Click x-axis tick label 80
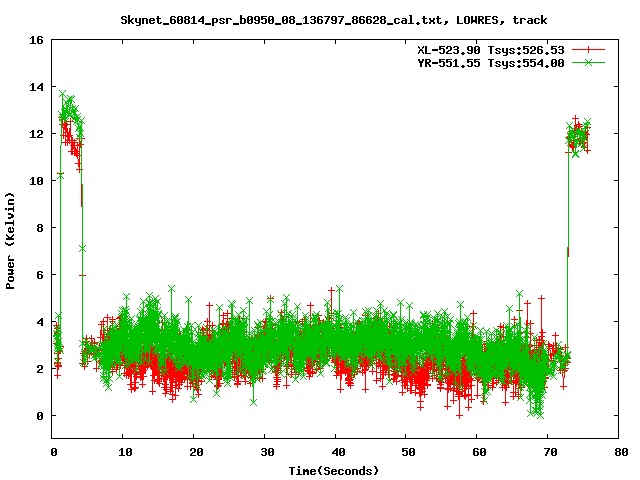This screenshot has width=640, height=480. click(621, 452)
